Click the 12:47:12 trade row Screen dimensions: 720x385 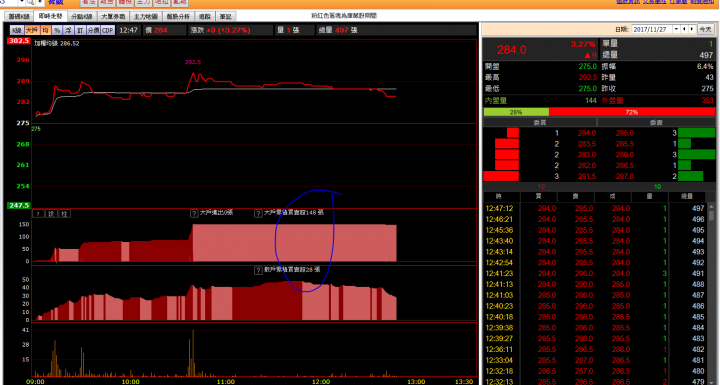pos(594,209)
